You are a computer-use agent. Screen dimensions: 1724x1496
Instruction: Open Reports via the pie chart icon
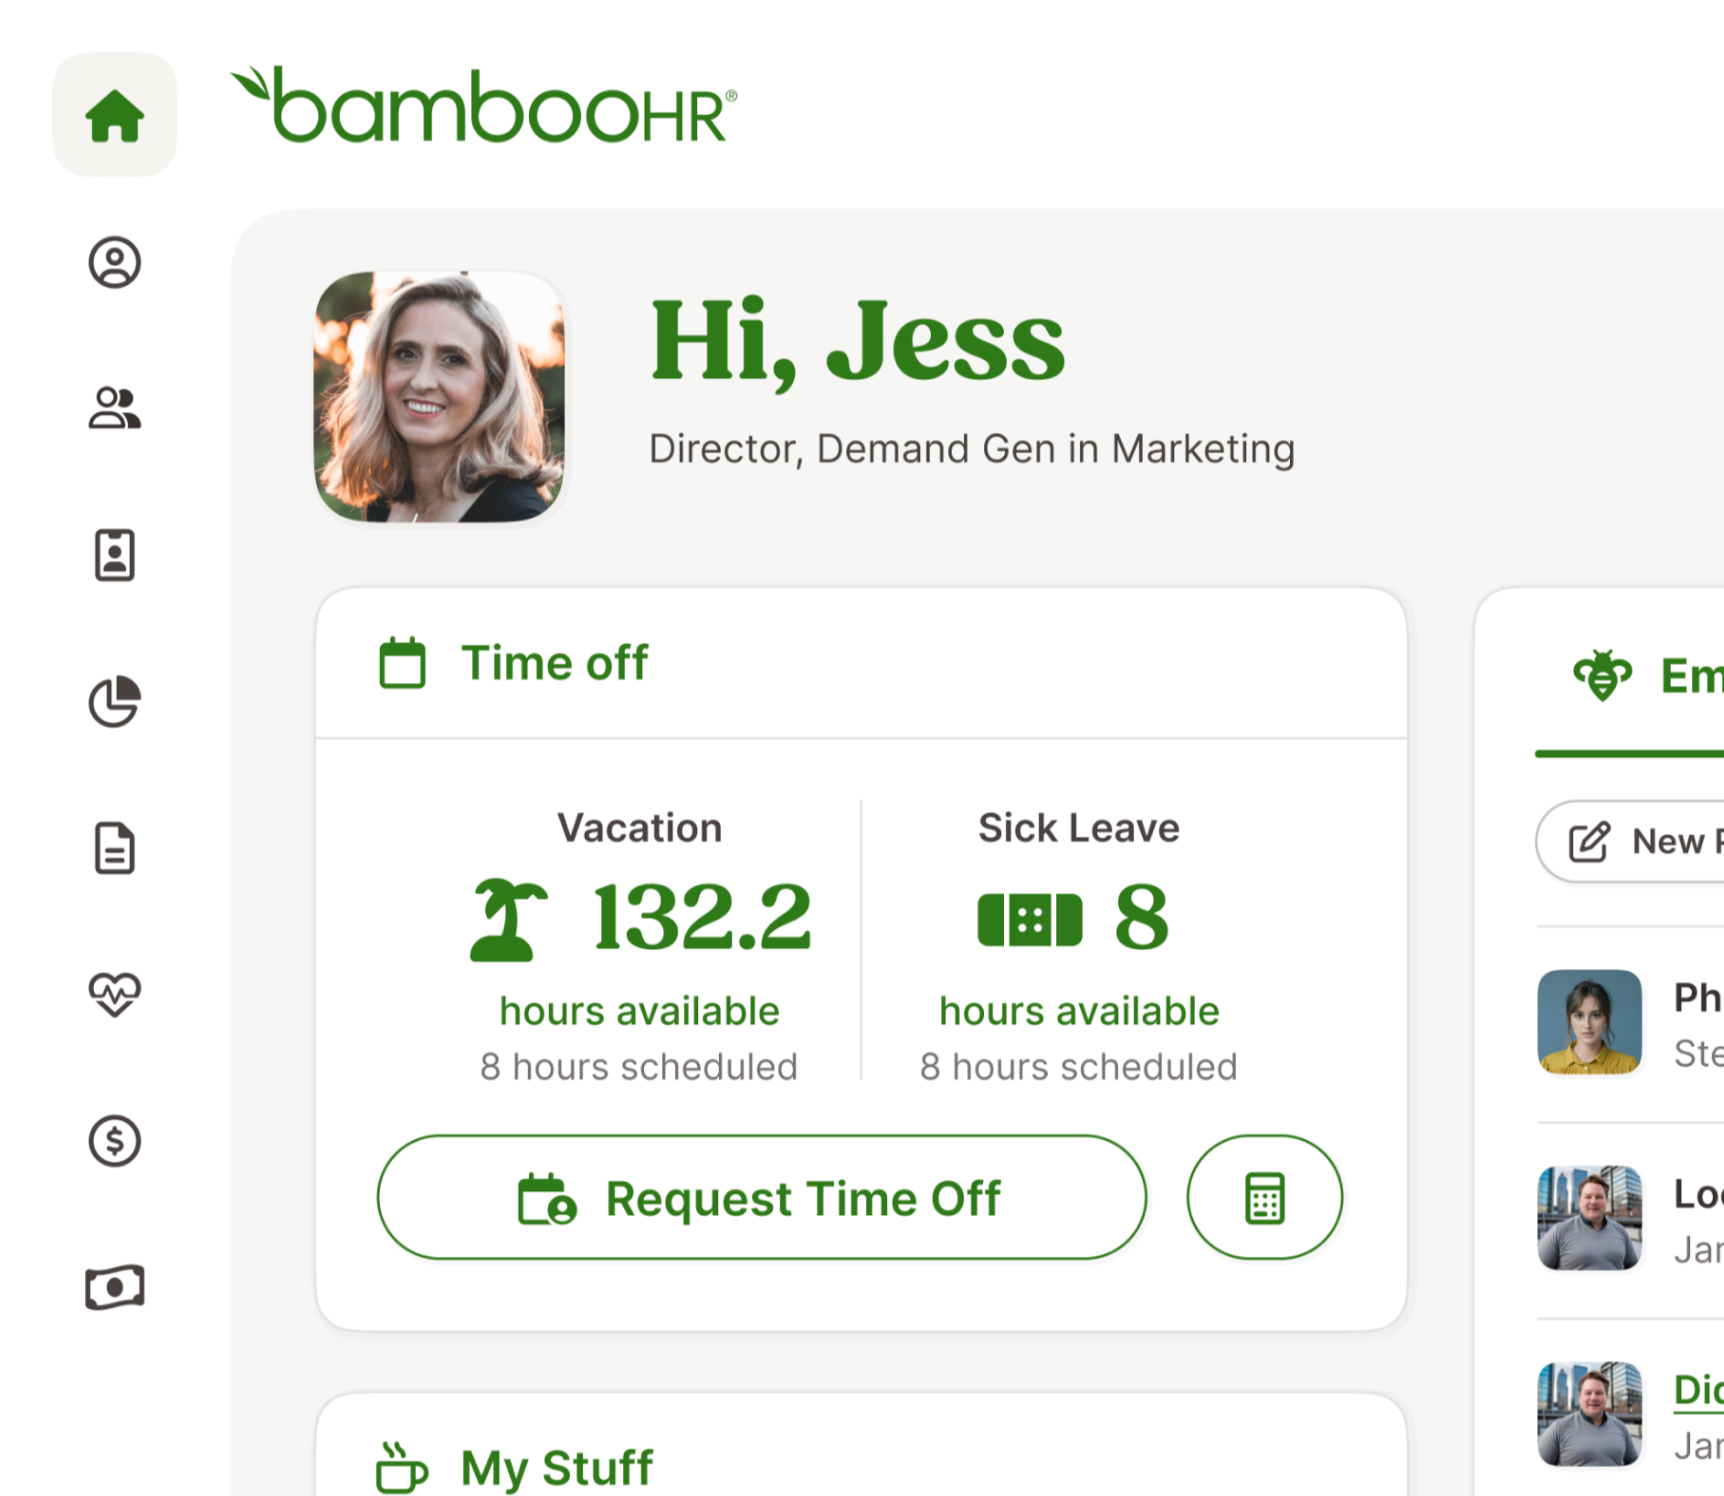coord(114,702)
